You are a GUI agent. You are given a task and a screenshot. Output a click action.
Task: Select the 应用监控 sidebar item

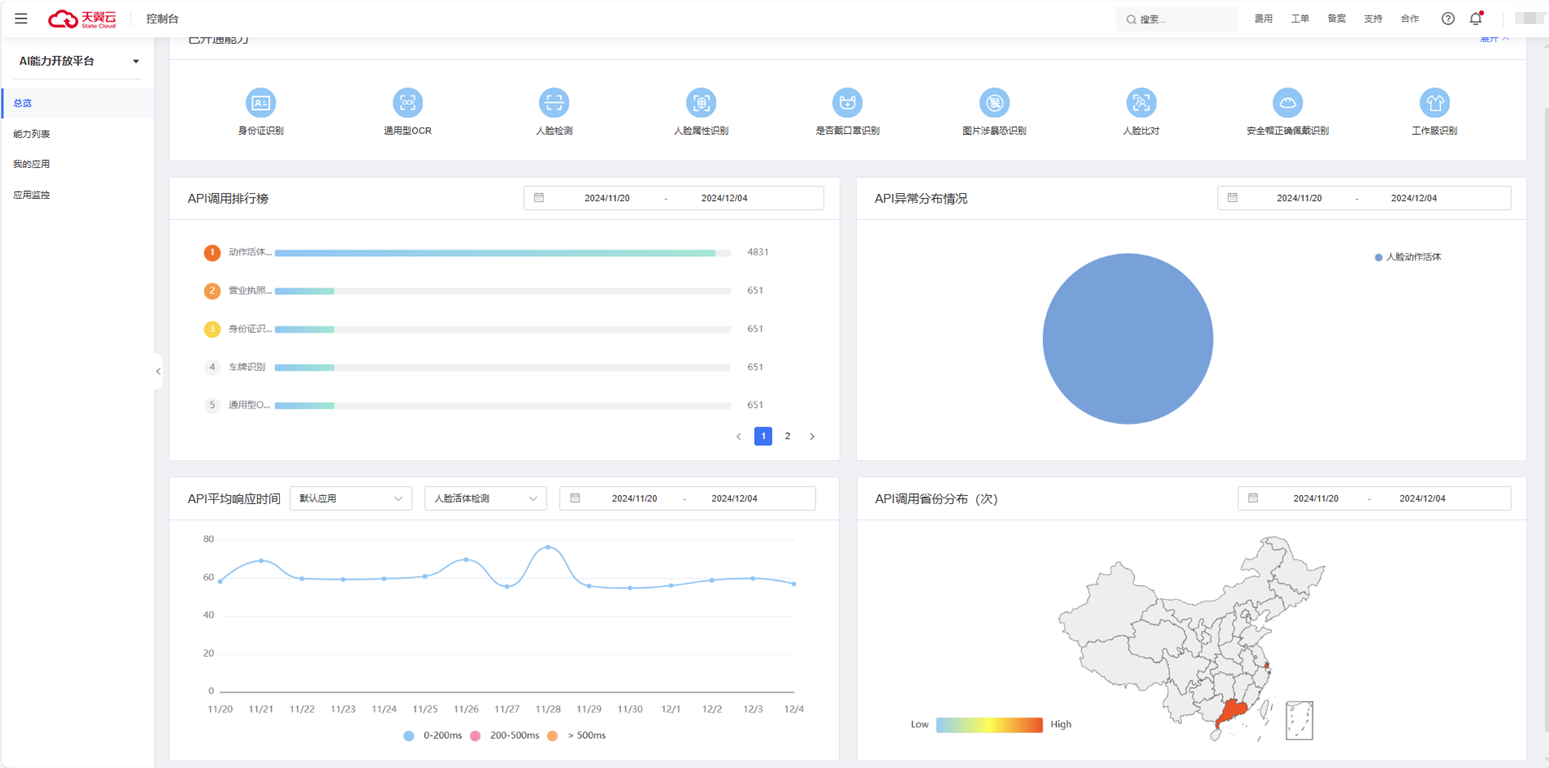click(x=78, y=195)
